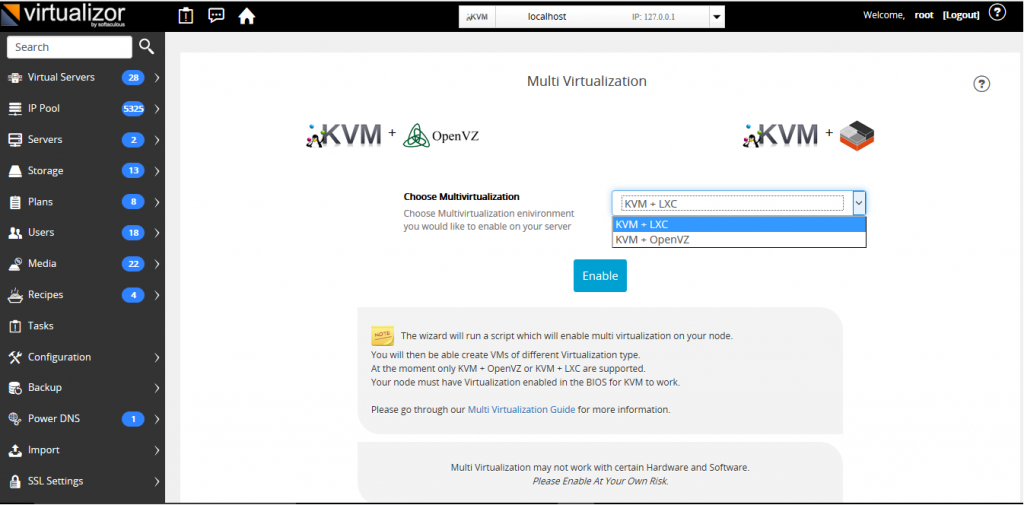Click the Storage sidebar icon
Screen dimensions: 1024x505
pos(15,171)
